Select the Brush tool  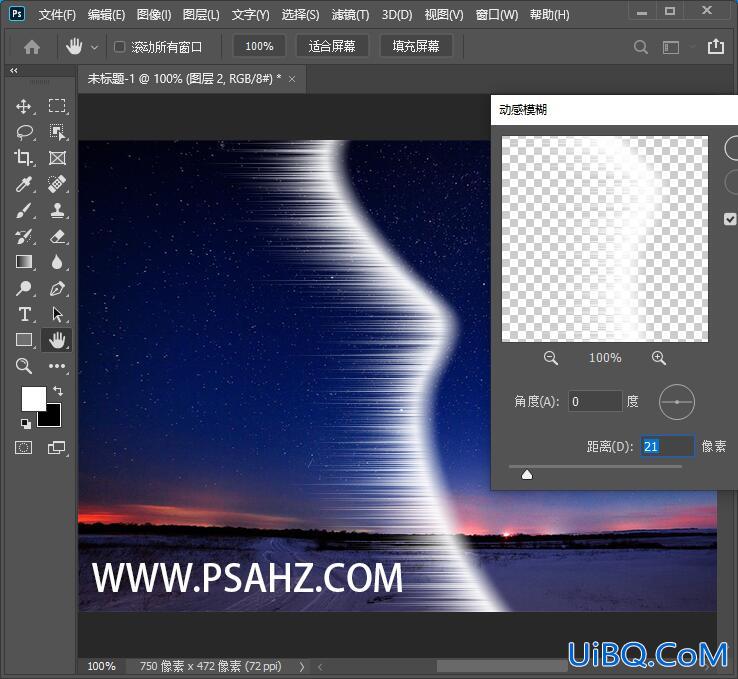(x=24, y=210)
